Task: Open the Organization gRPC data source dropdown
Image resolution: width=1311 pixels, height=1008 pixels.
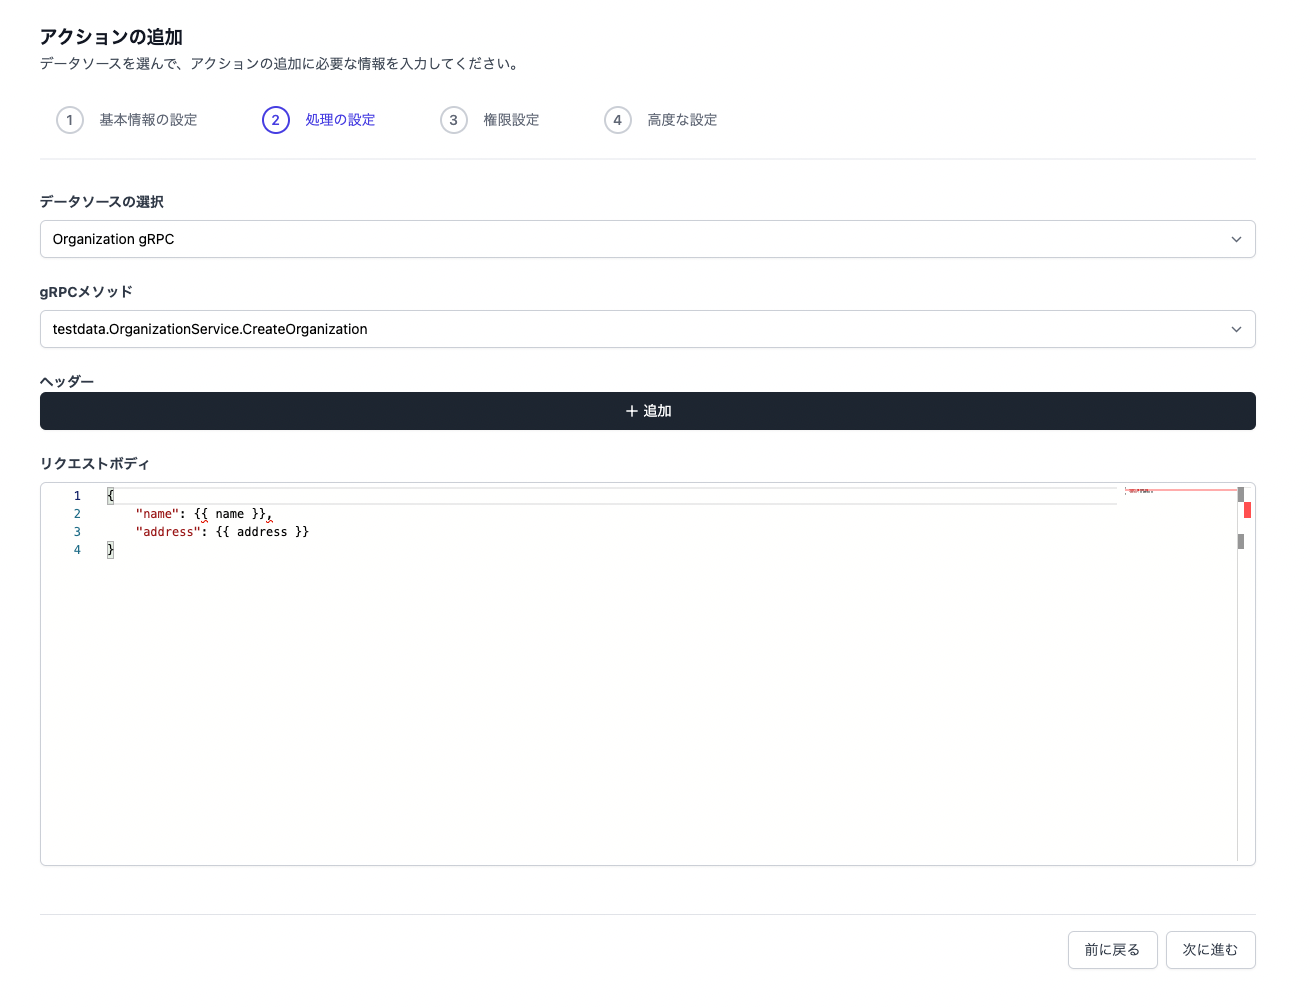Action: click(x=648, y=239)
